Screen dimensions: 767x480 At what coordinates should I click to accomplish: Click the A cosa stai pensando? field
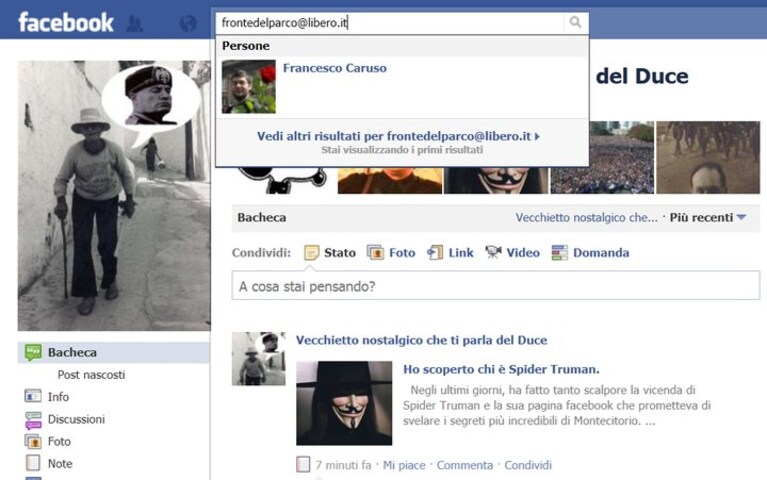(496, 286)
